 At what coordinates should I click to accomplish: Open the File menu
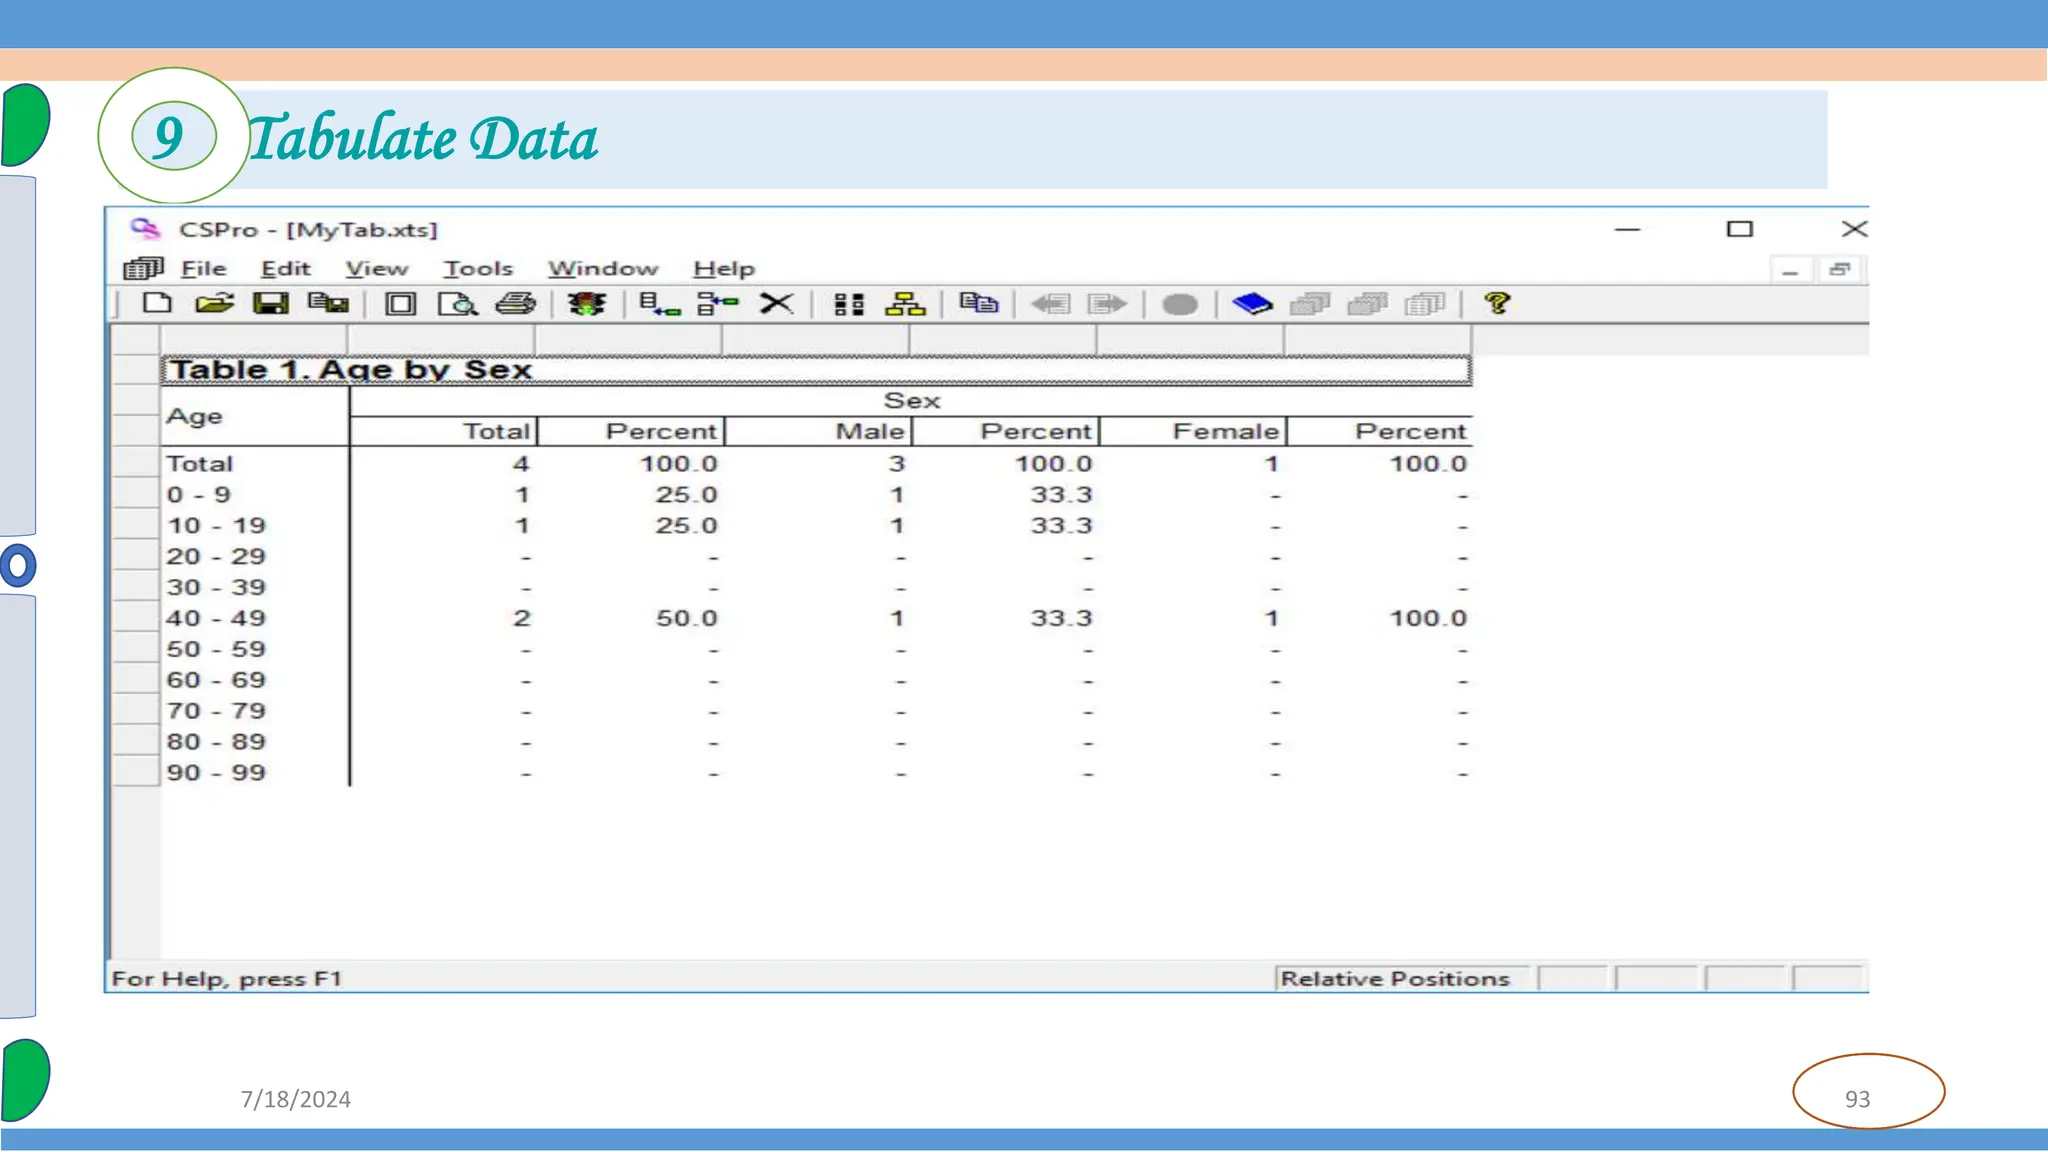[x=204, y=269]
